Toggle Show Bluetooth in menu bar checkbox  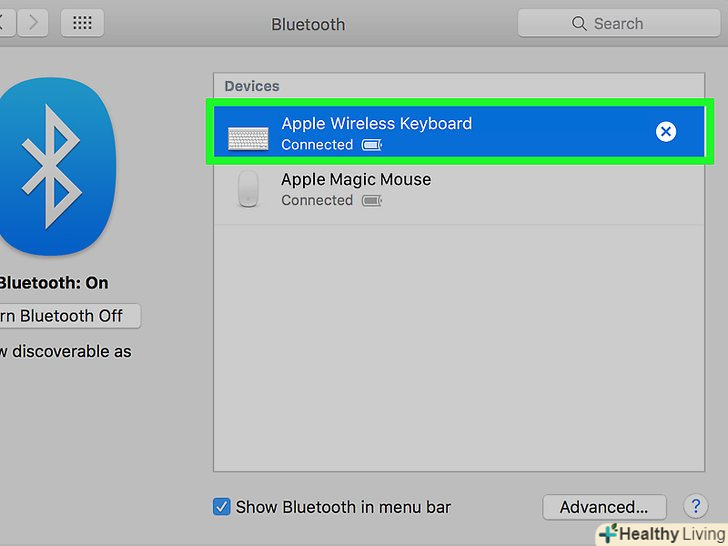(x=221, y=507)
